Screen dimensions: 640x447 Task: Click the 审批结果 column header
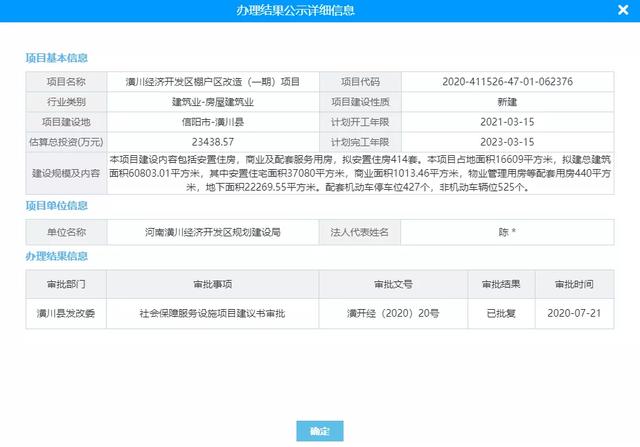tap(501, 284)
